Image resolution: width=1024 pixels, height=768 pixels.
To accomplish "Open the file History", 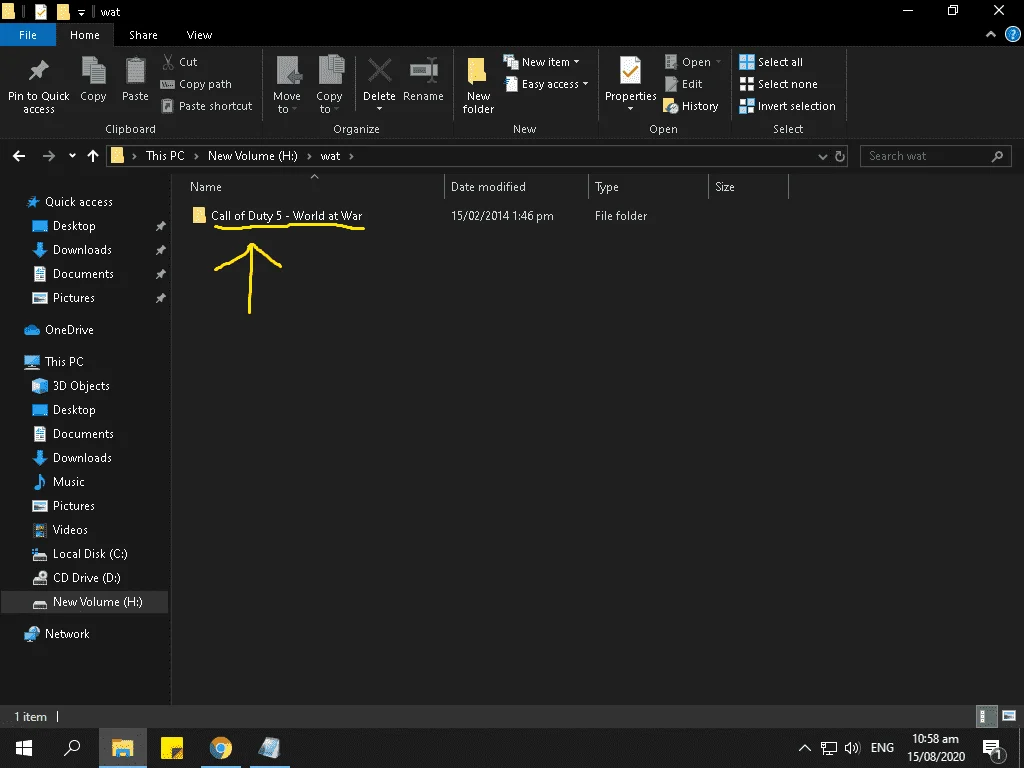I will pos(691,106).
